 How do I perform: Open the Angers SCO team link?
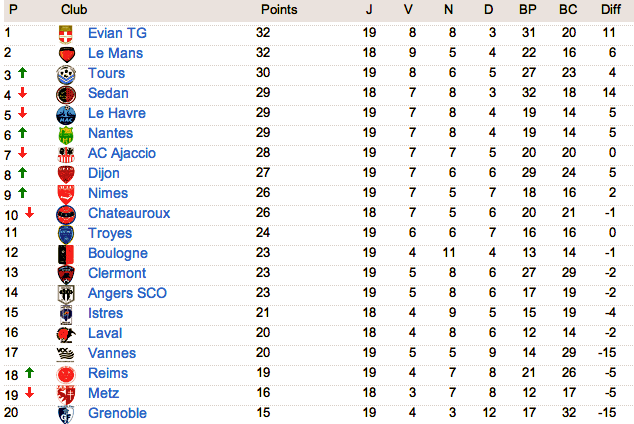127,293
